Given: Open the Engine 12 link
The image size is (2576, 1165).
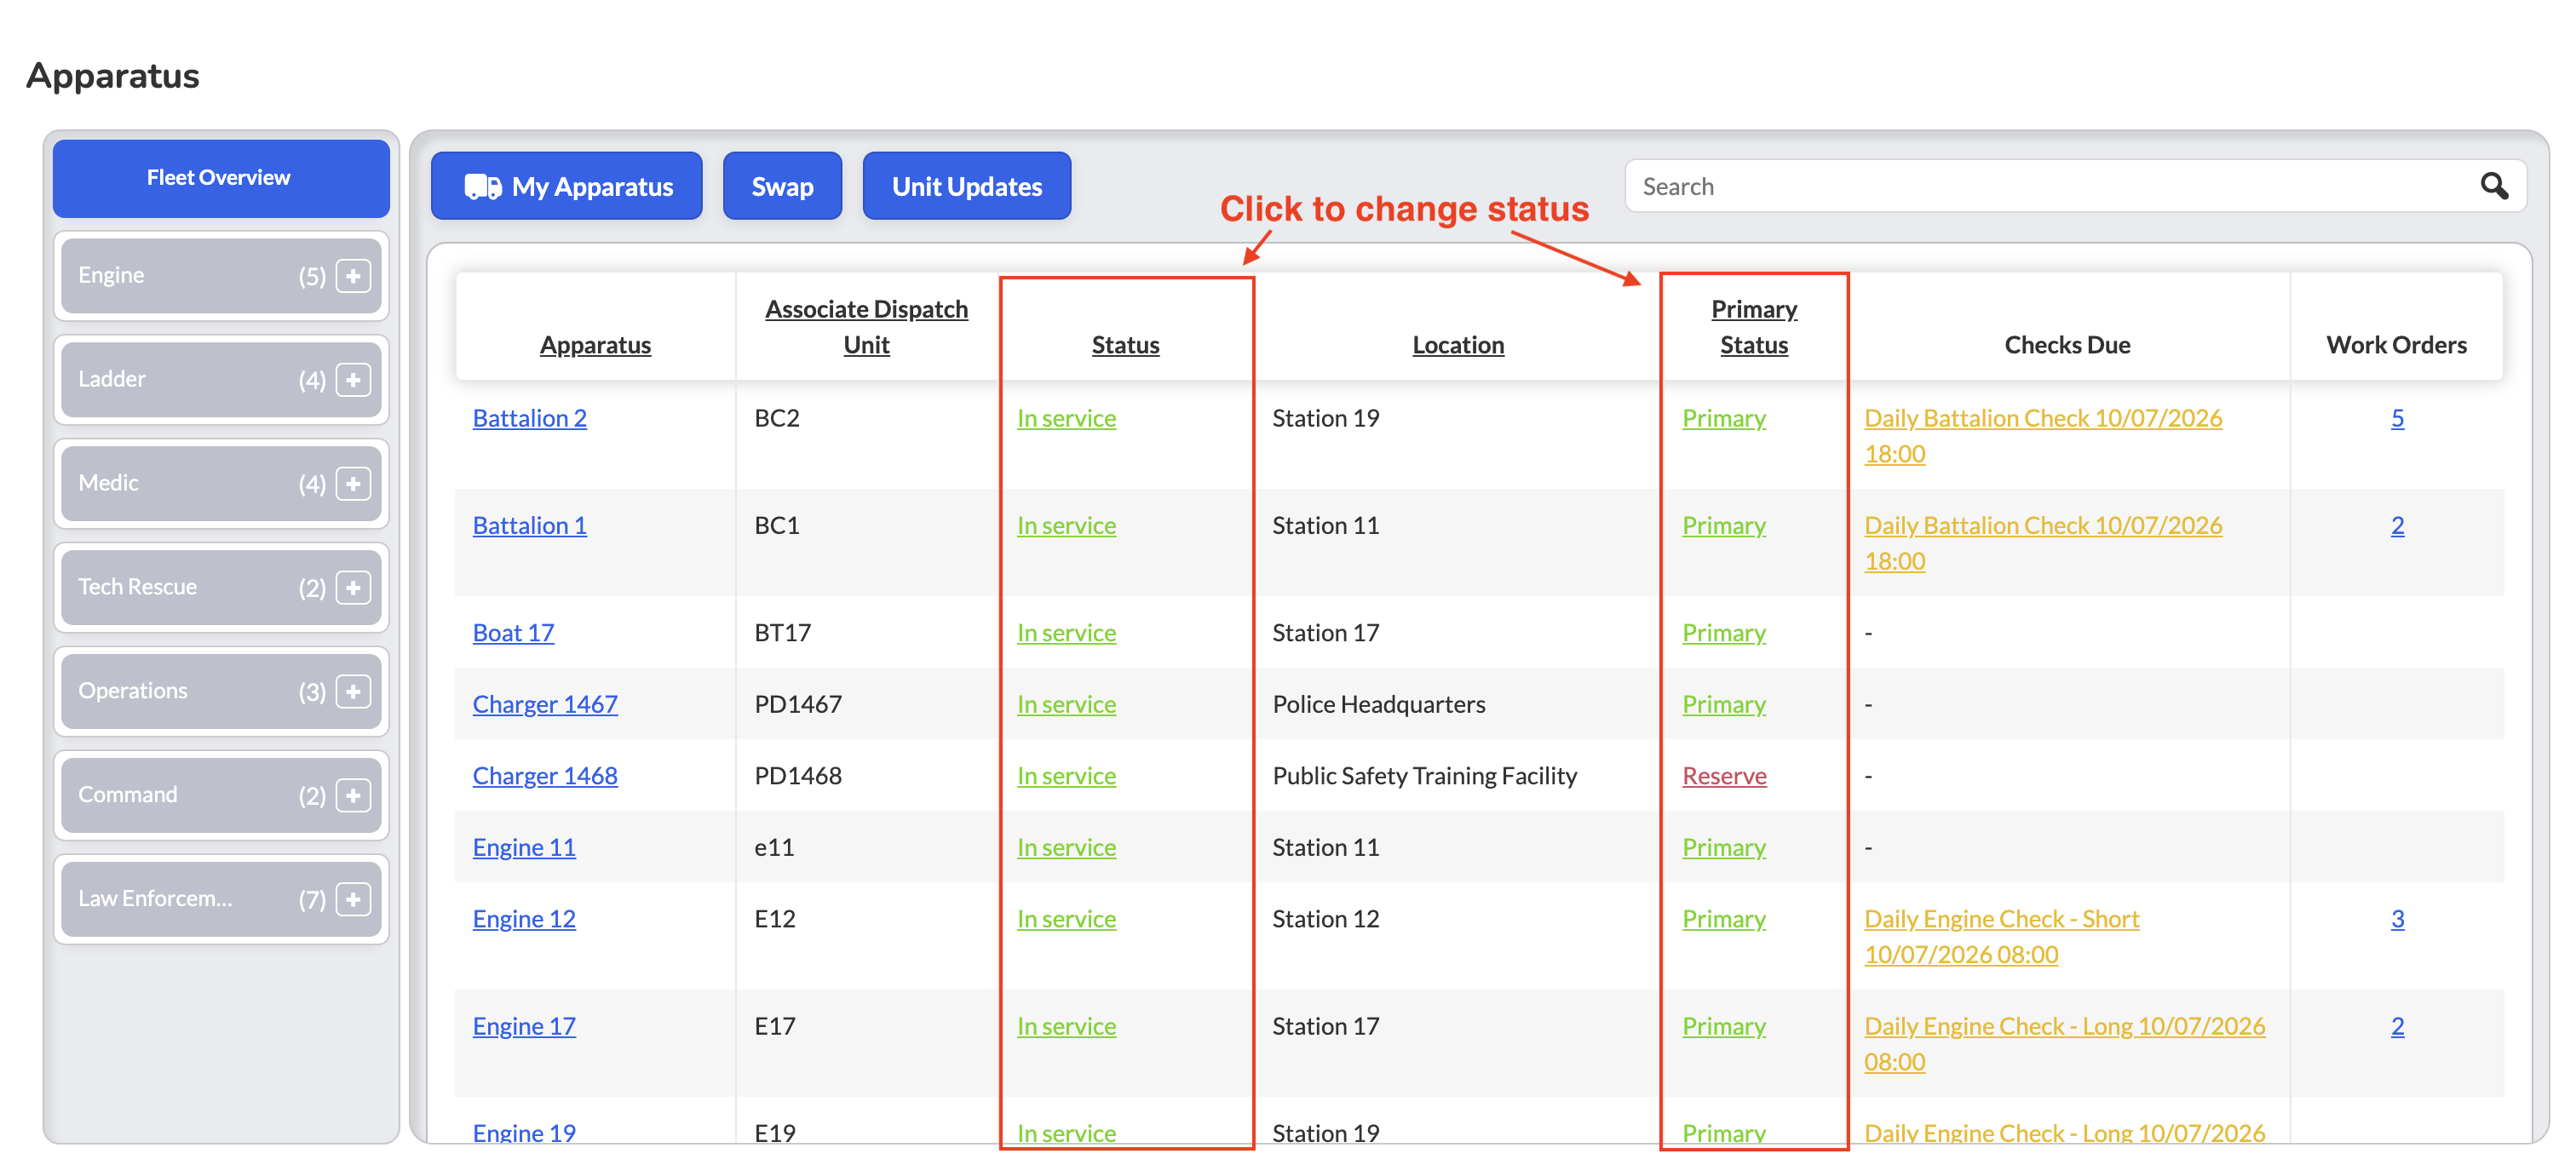Looking at the screenshot, I should tap(524, 919).
